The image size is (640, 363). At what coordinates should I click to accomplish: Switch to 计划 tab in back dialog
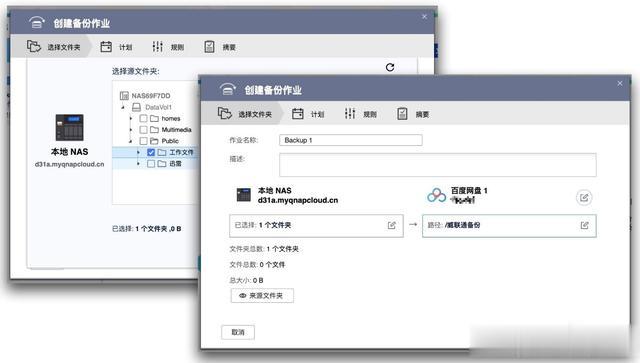(116, 47)
